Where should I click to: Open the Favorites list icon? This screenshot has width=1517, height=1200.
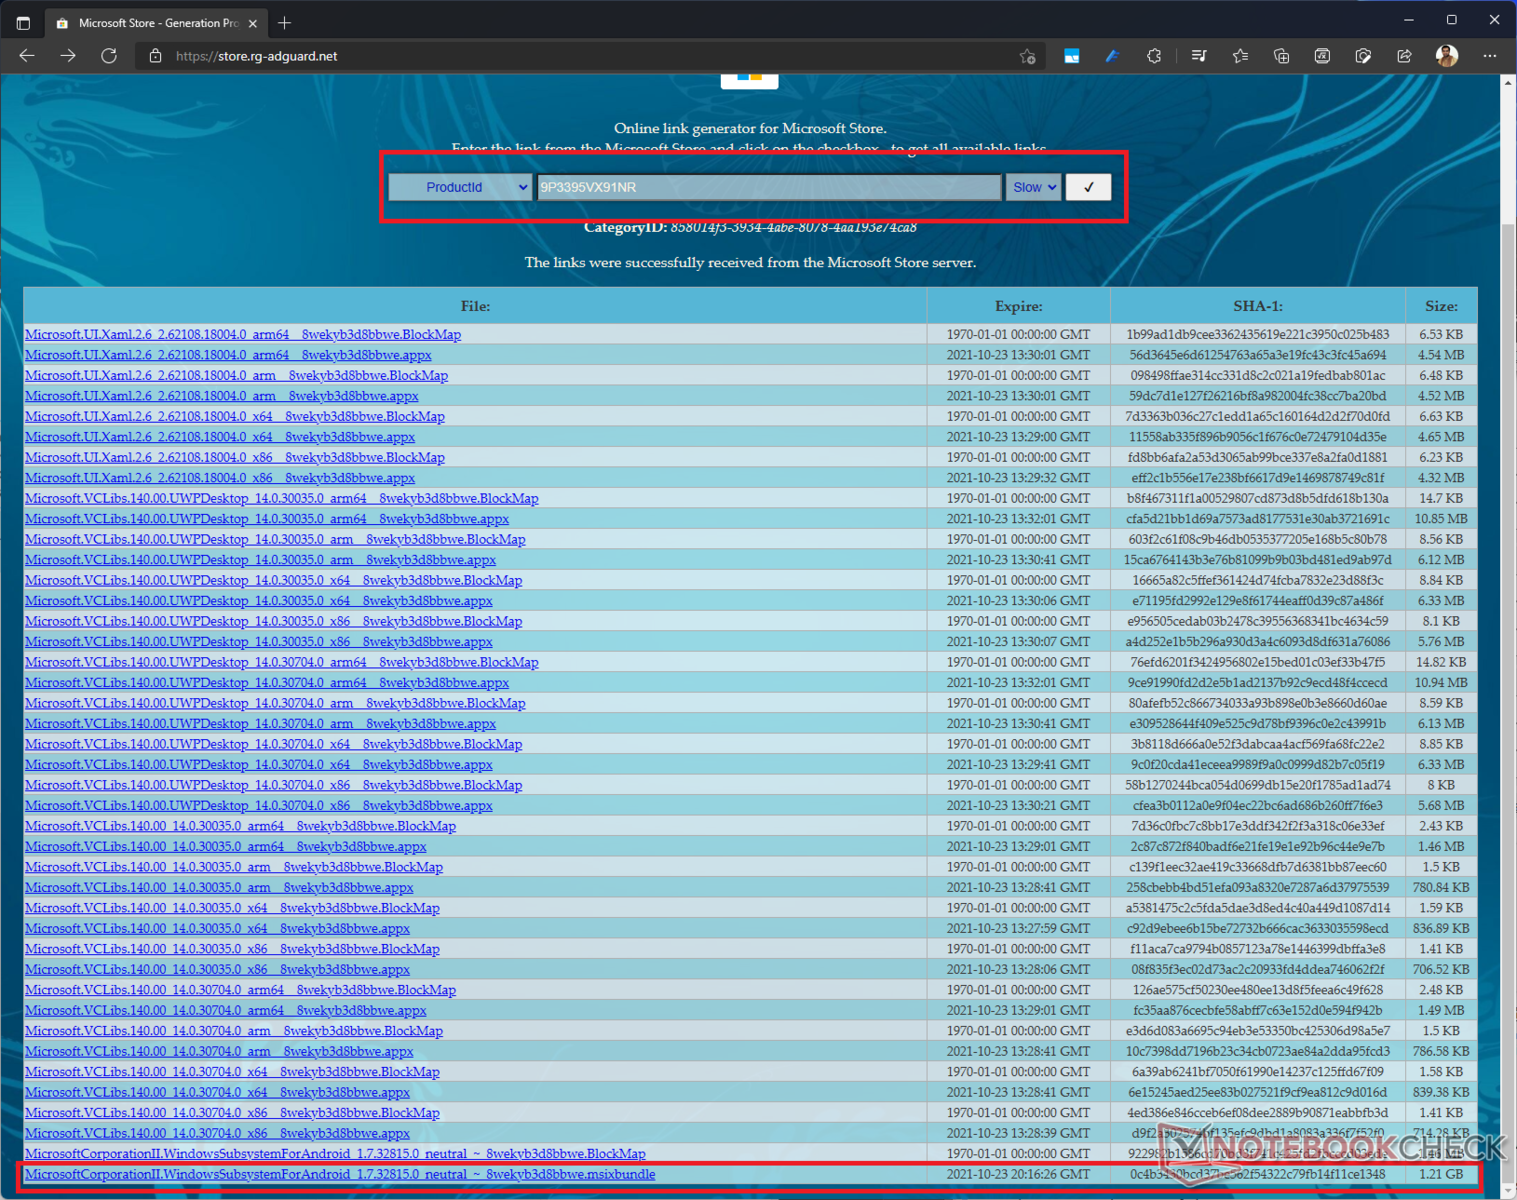(1240, 56)
